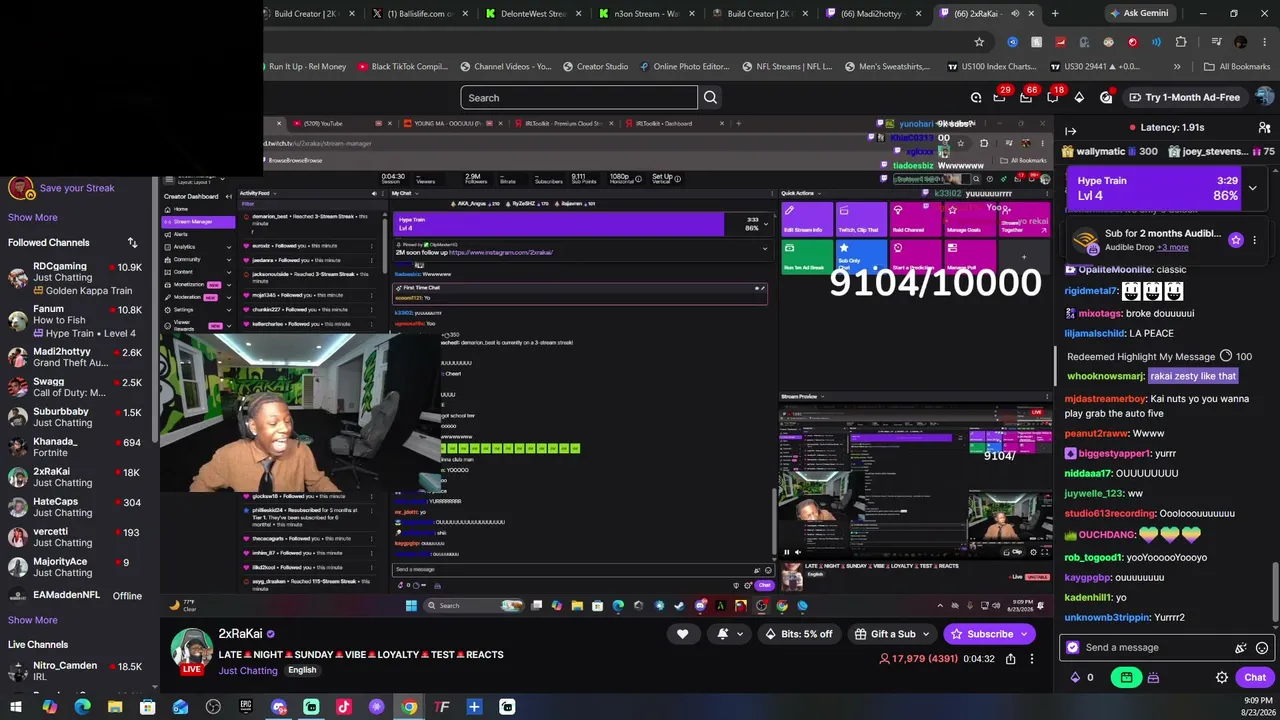Click in the Twitch Search field
Screen dimensions: 1280x720
[x=579, y=98]
